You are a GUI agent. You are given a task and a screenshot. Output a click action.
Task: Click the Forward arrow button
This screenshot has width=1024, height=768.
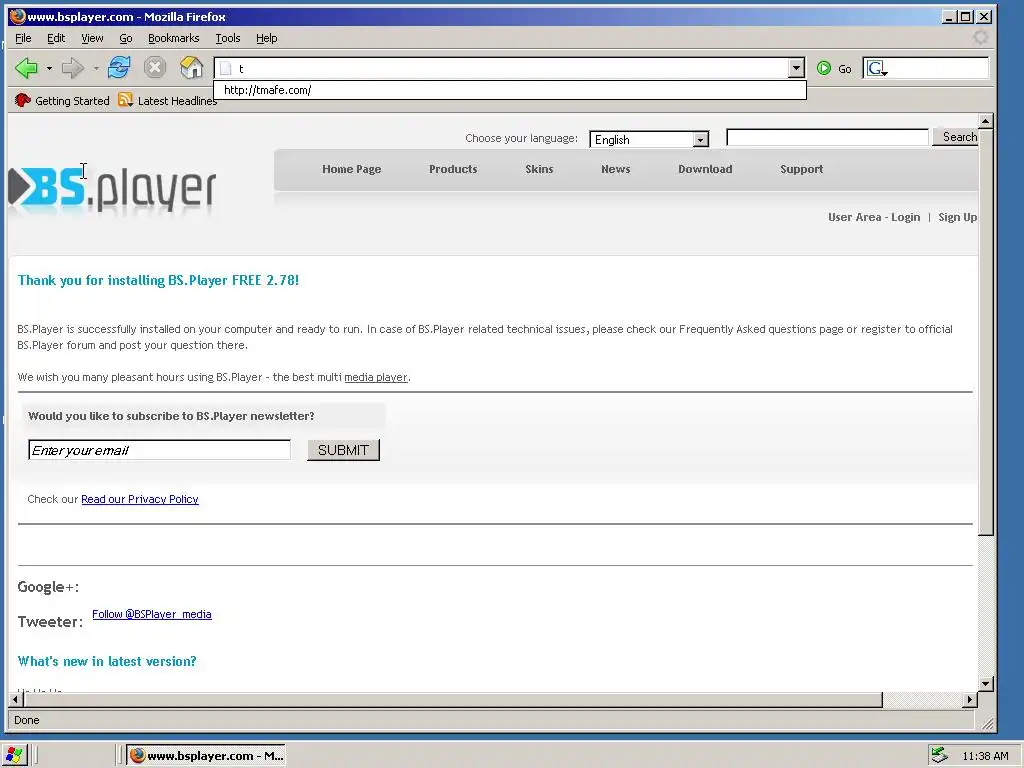tap(72, 68)
